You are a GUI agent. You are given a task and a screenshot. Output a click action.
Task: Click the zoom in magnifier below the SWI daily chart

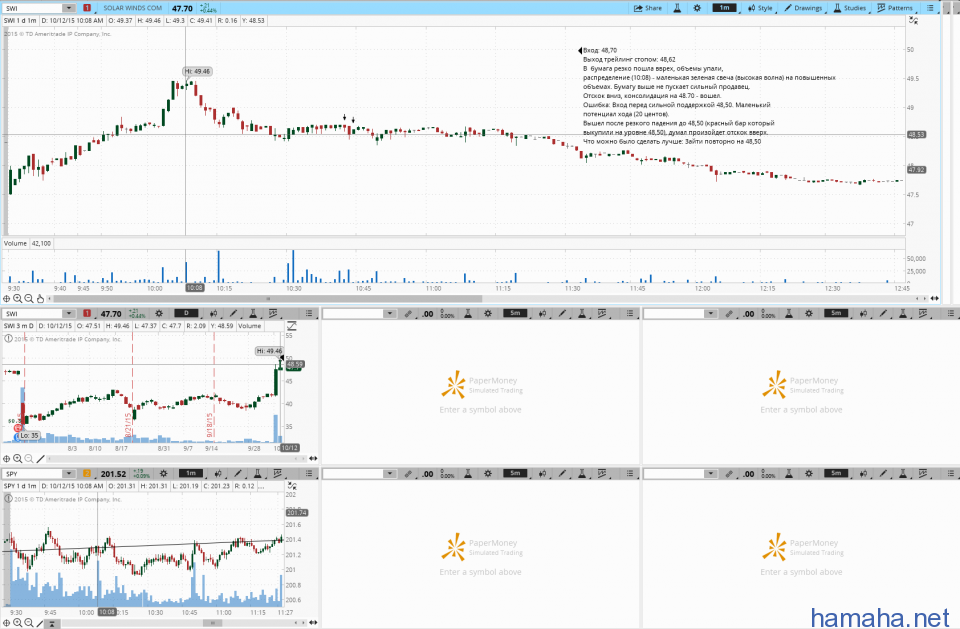[18, 459]
